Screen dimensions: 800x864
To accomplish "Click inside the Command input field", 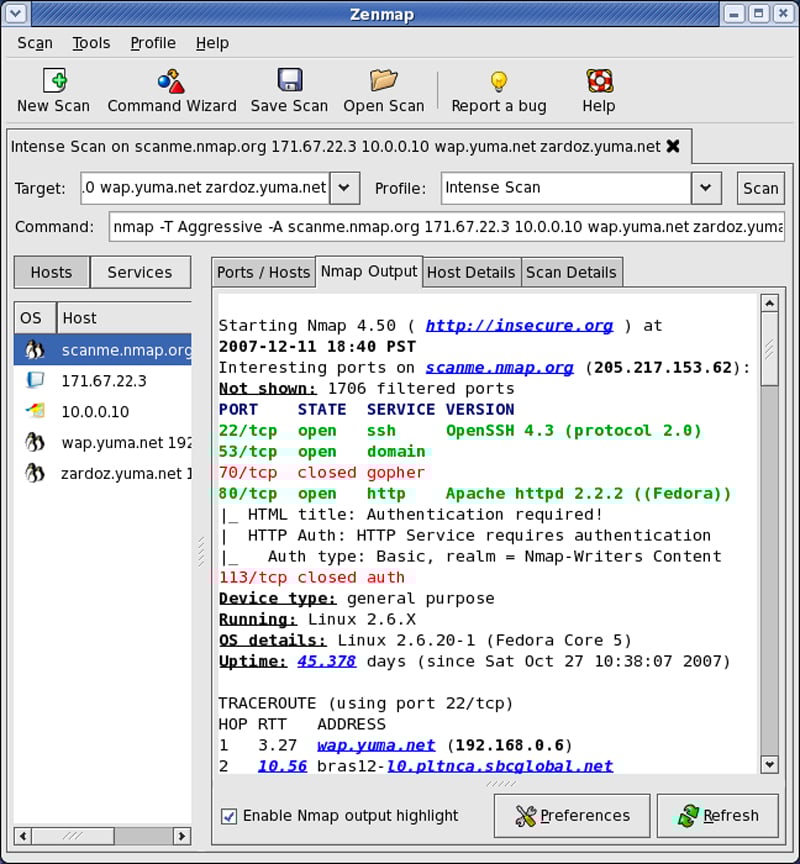I will point(400,227).
